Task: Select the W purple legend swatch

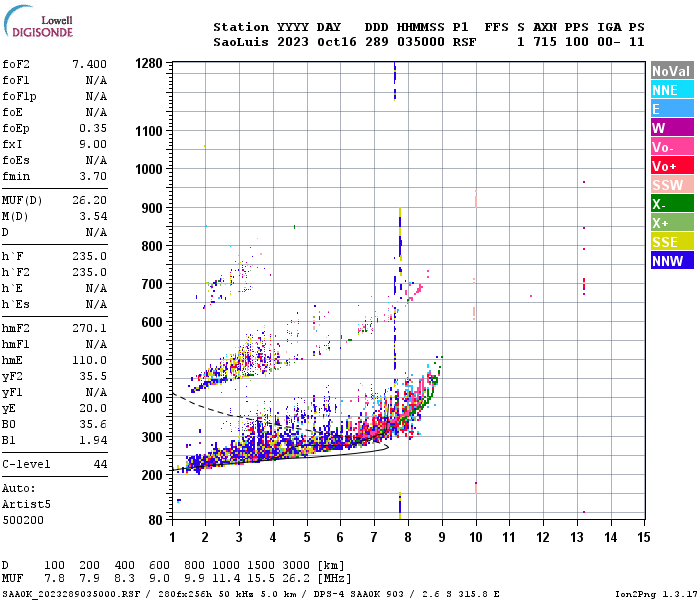Action: click(672, 128)
